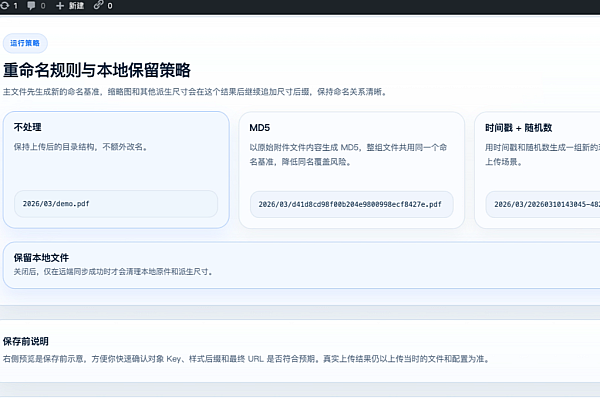Viewport: 600px width, 400px height.
Task: Toggle the 保留本地文件 setting card
Action: point(302,265)
